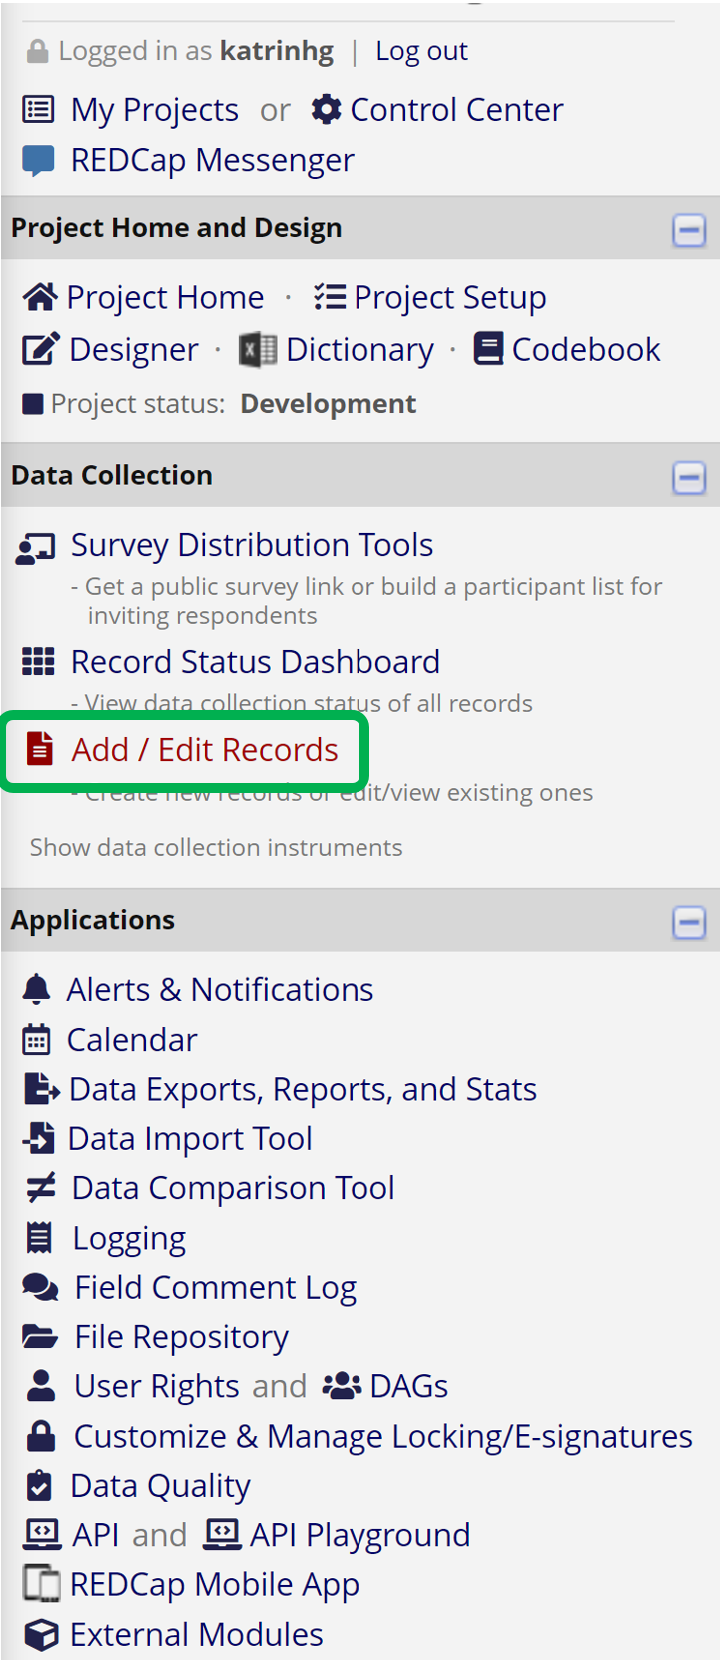Show data collection instruments
The image size is (720, 1660).
tap(216, 847)
